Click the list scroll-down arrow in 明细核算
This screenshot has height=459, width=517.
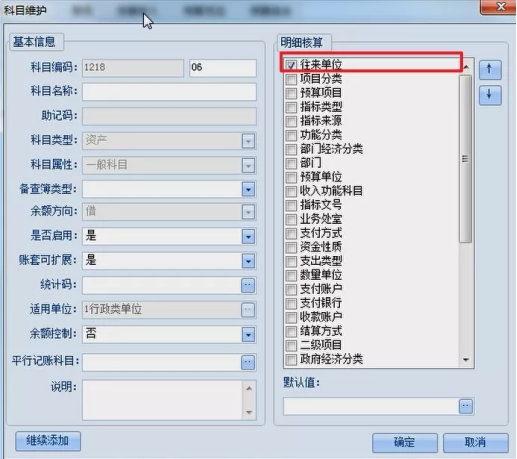click(x=466, y=360)
